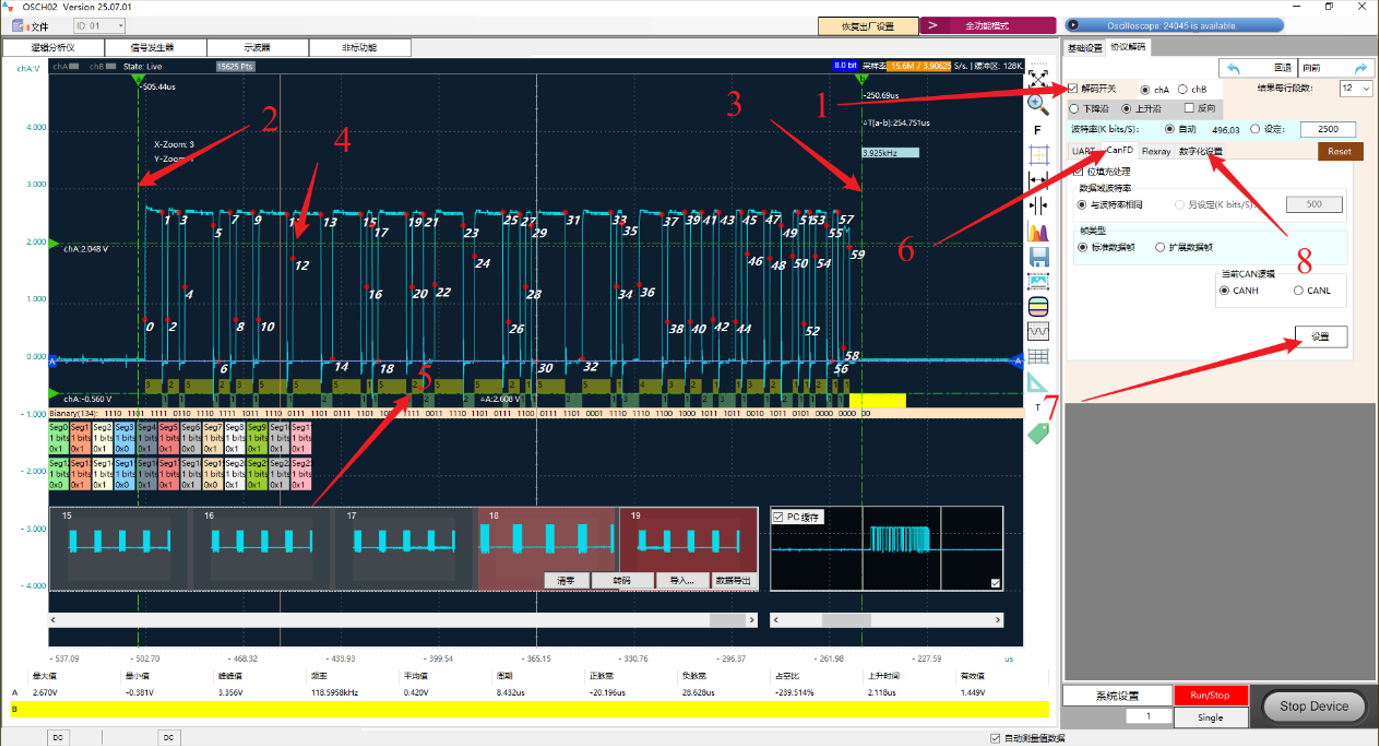The image size is (1379, 746).
Task: Open the spectrum histogram icon
Action: point(1038,231)
